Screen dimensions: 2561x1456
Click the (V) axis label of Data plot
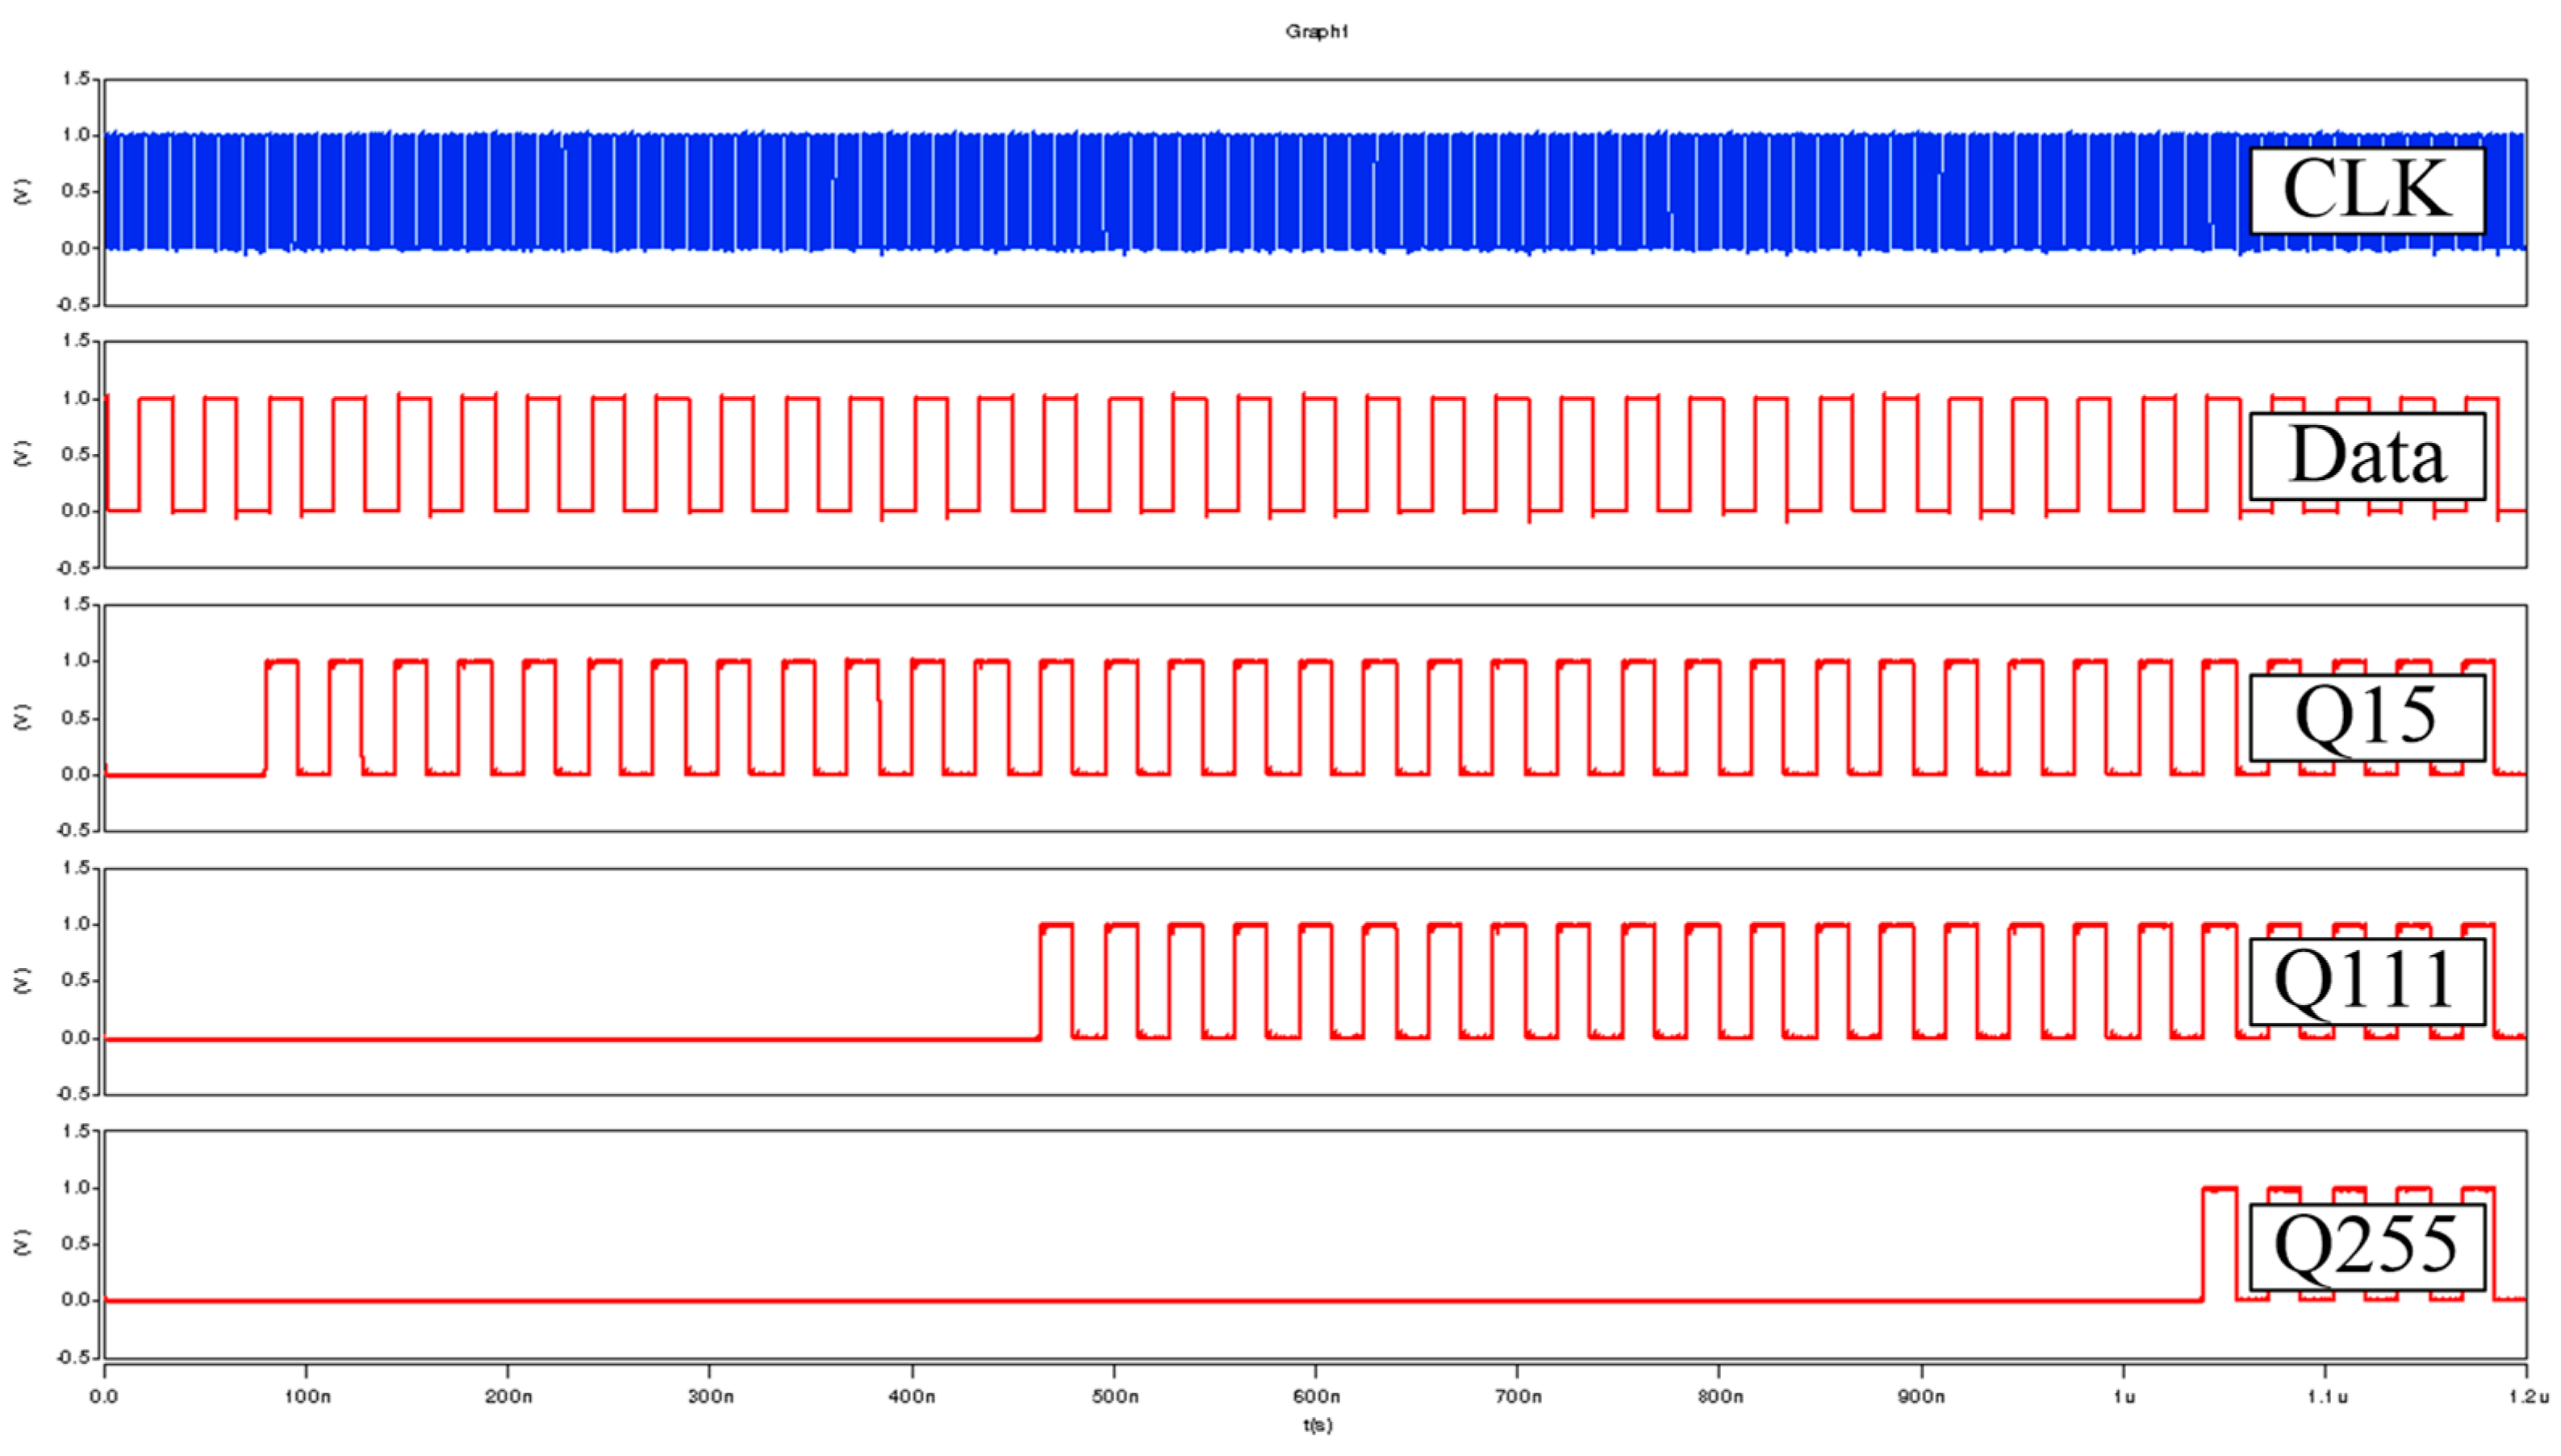22,454
